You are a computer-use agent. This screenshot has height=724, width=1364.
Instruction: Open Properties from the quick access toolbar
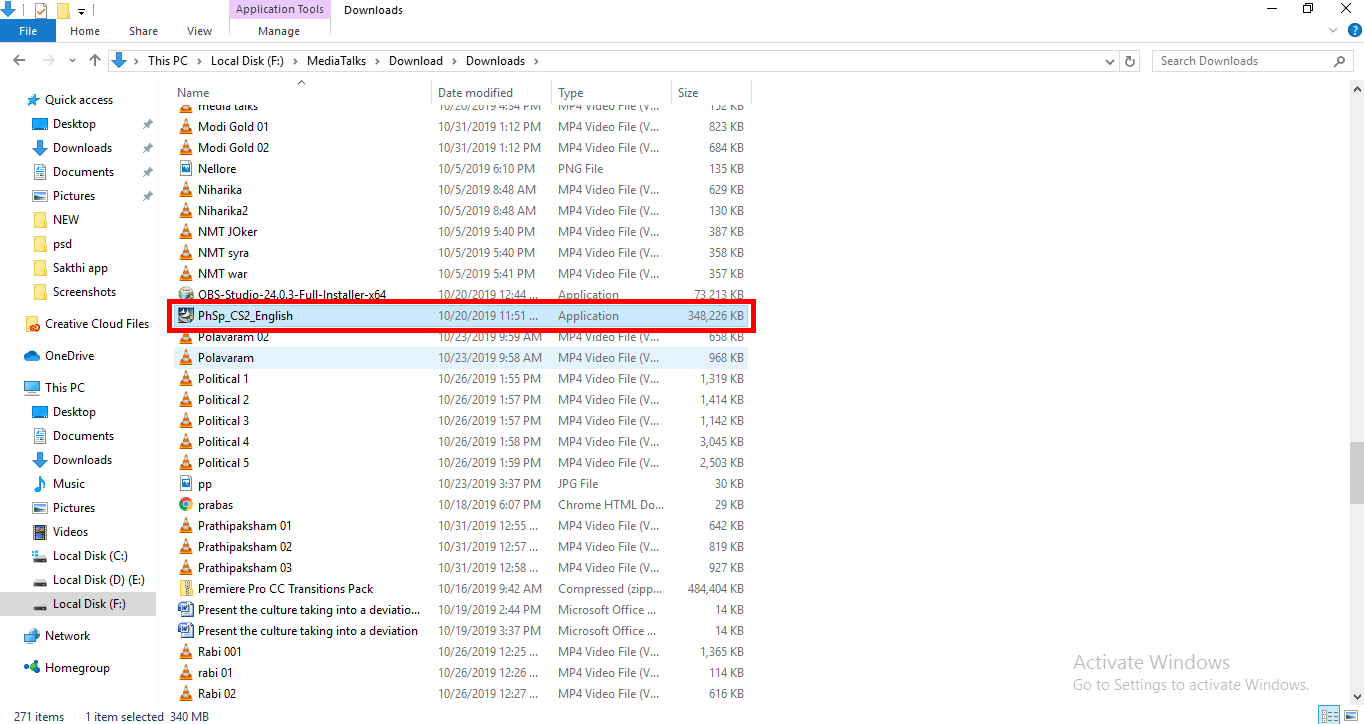[x=40, y=10]
